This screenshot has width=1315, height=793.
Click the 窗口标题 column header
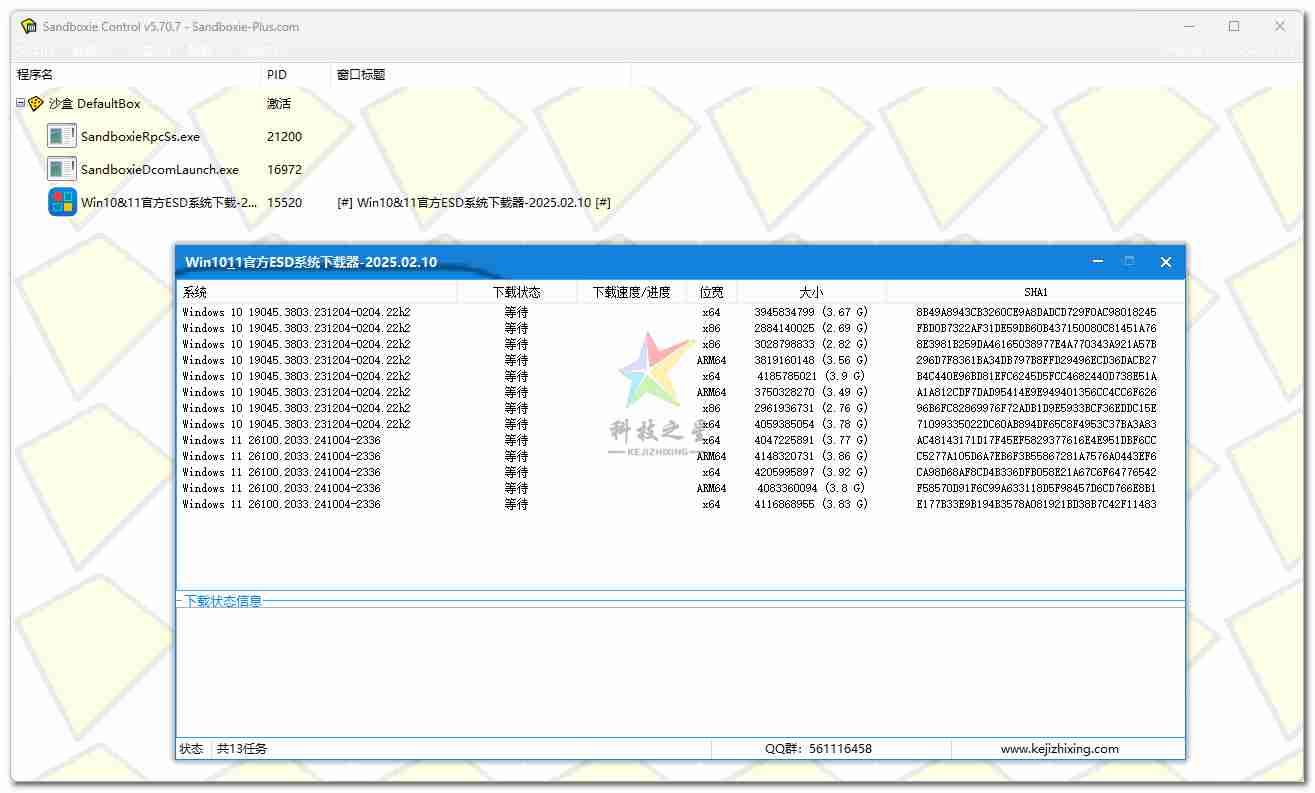coord(480,75)
